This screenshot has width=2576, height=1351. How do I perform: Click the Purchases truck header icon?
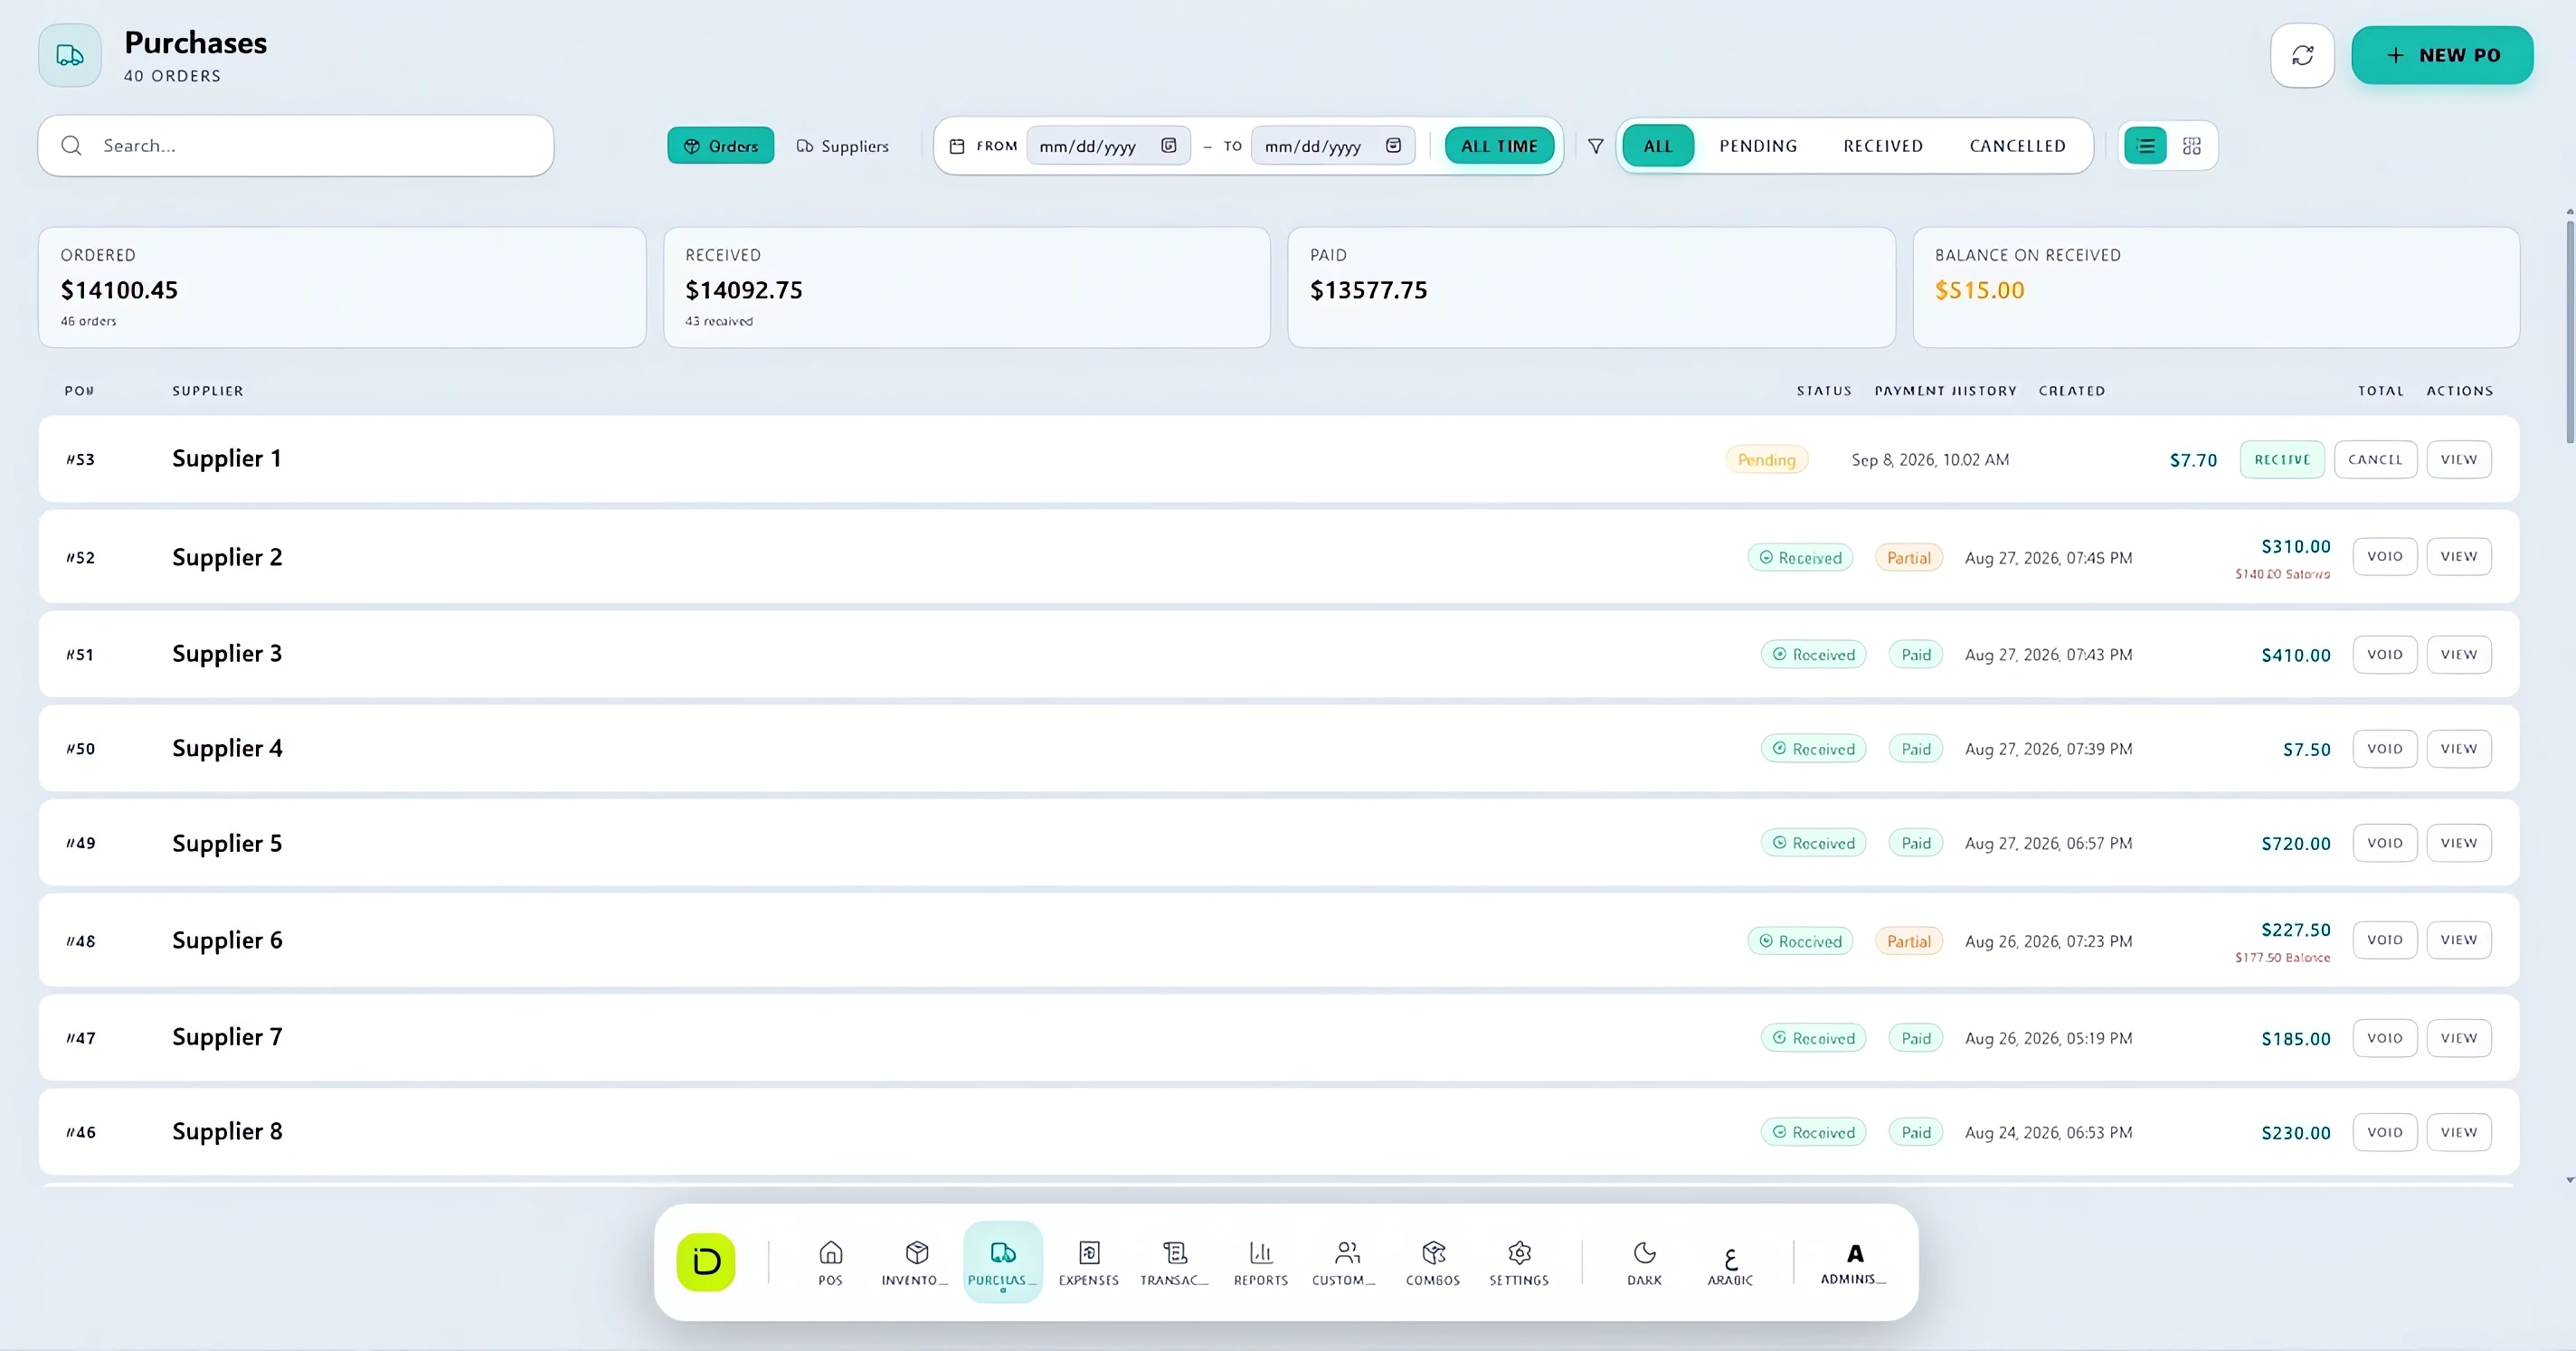point(70,55)
